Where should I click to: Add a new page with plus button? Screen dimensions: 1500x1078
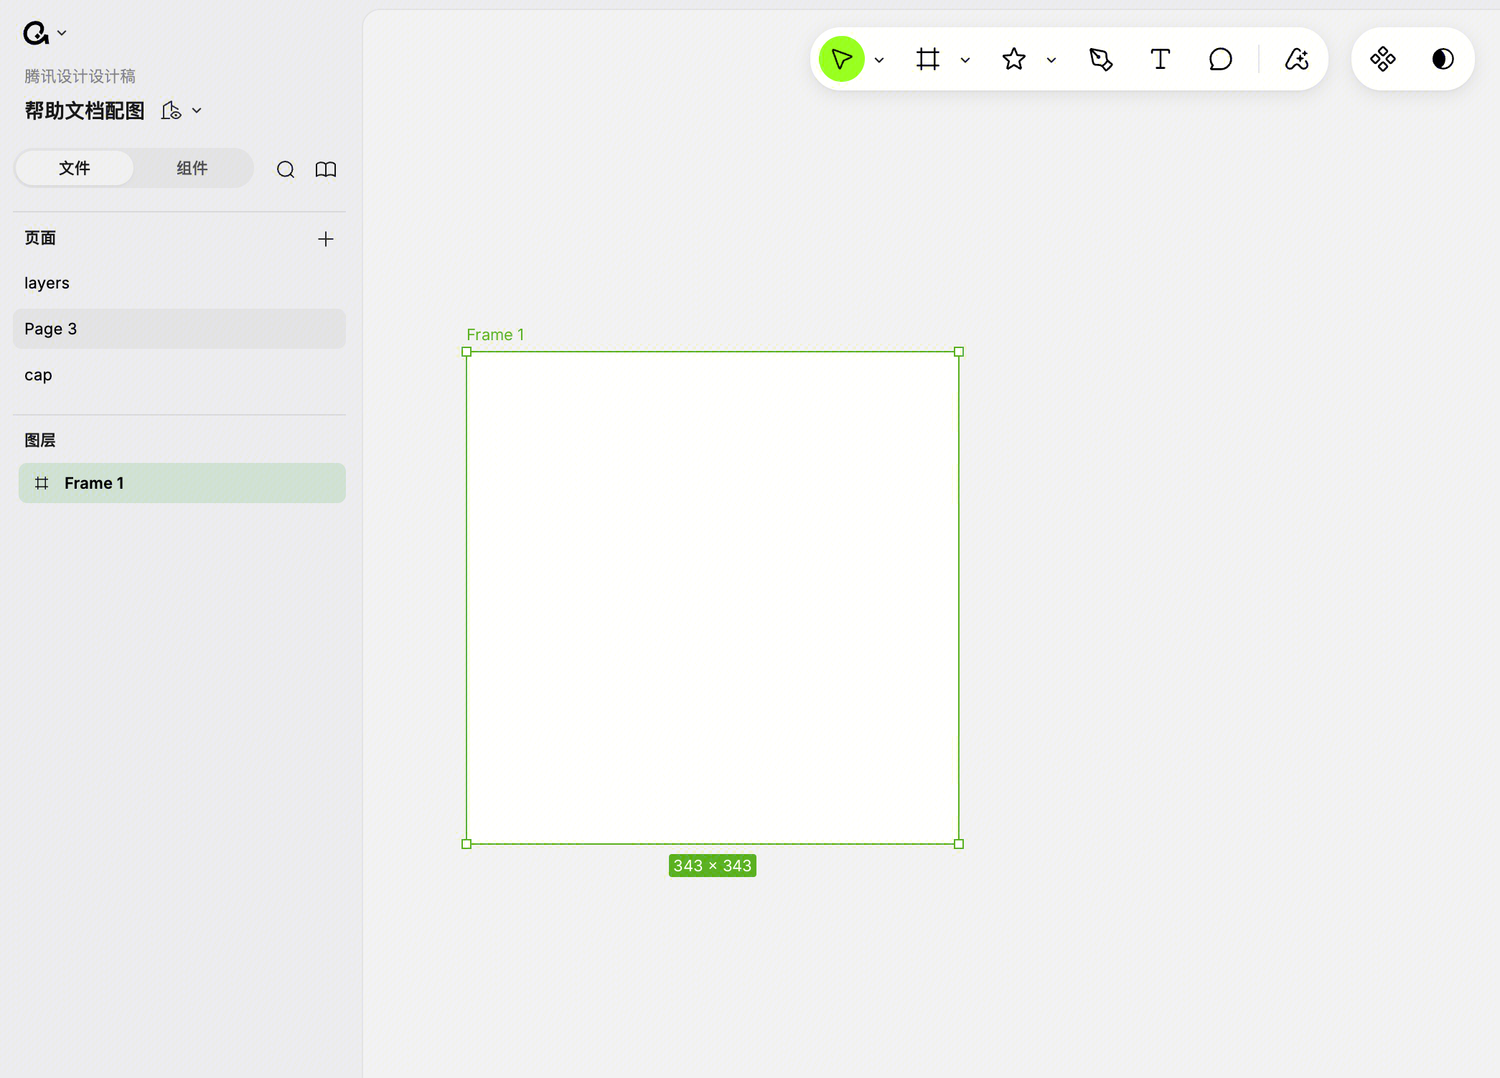[325, 239]
